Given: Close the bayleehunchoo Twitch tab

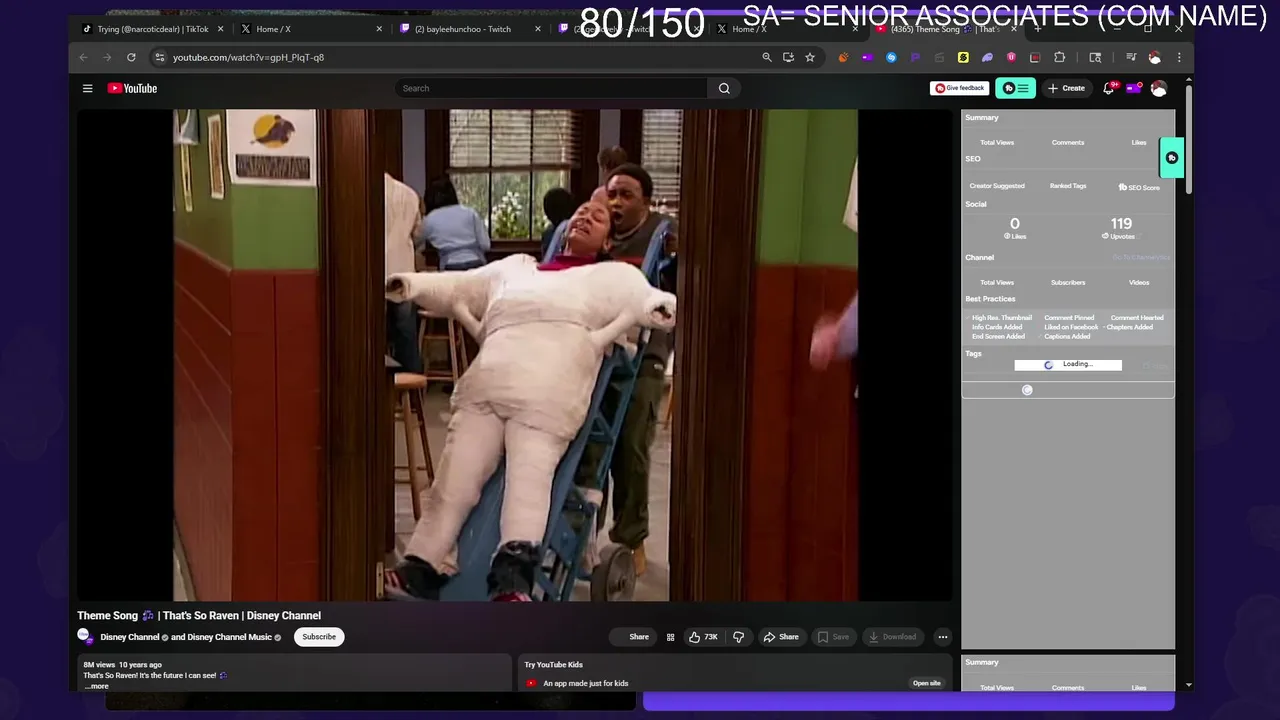Looking at the screenshot, I should (537, 29).
